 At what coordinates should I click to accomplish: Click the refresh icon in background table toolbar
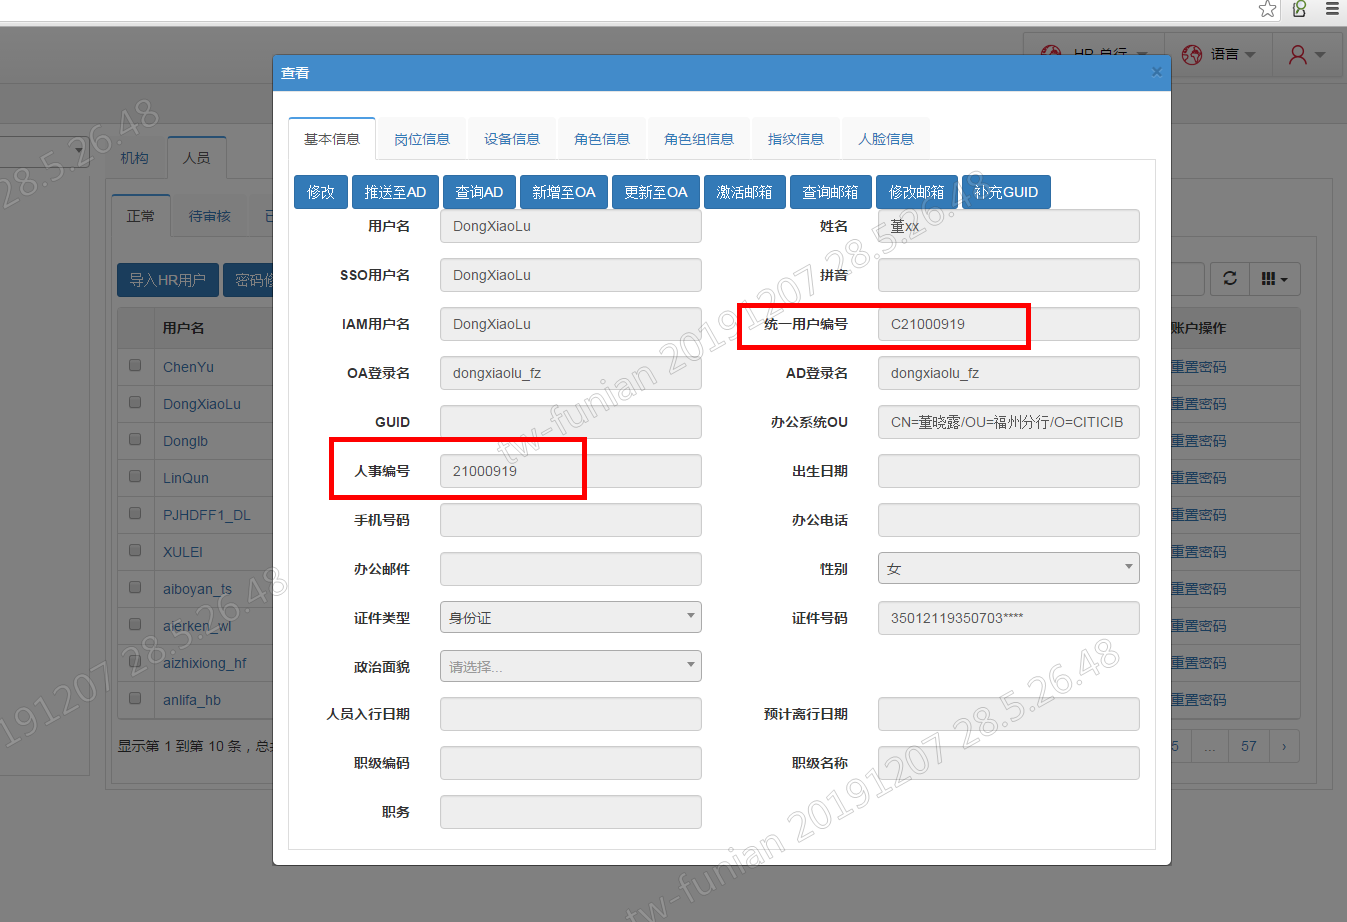coord(1230,279)
